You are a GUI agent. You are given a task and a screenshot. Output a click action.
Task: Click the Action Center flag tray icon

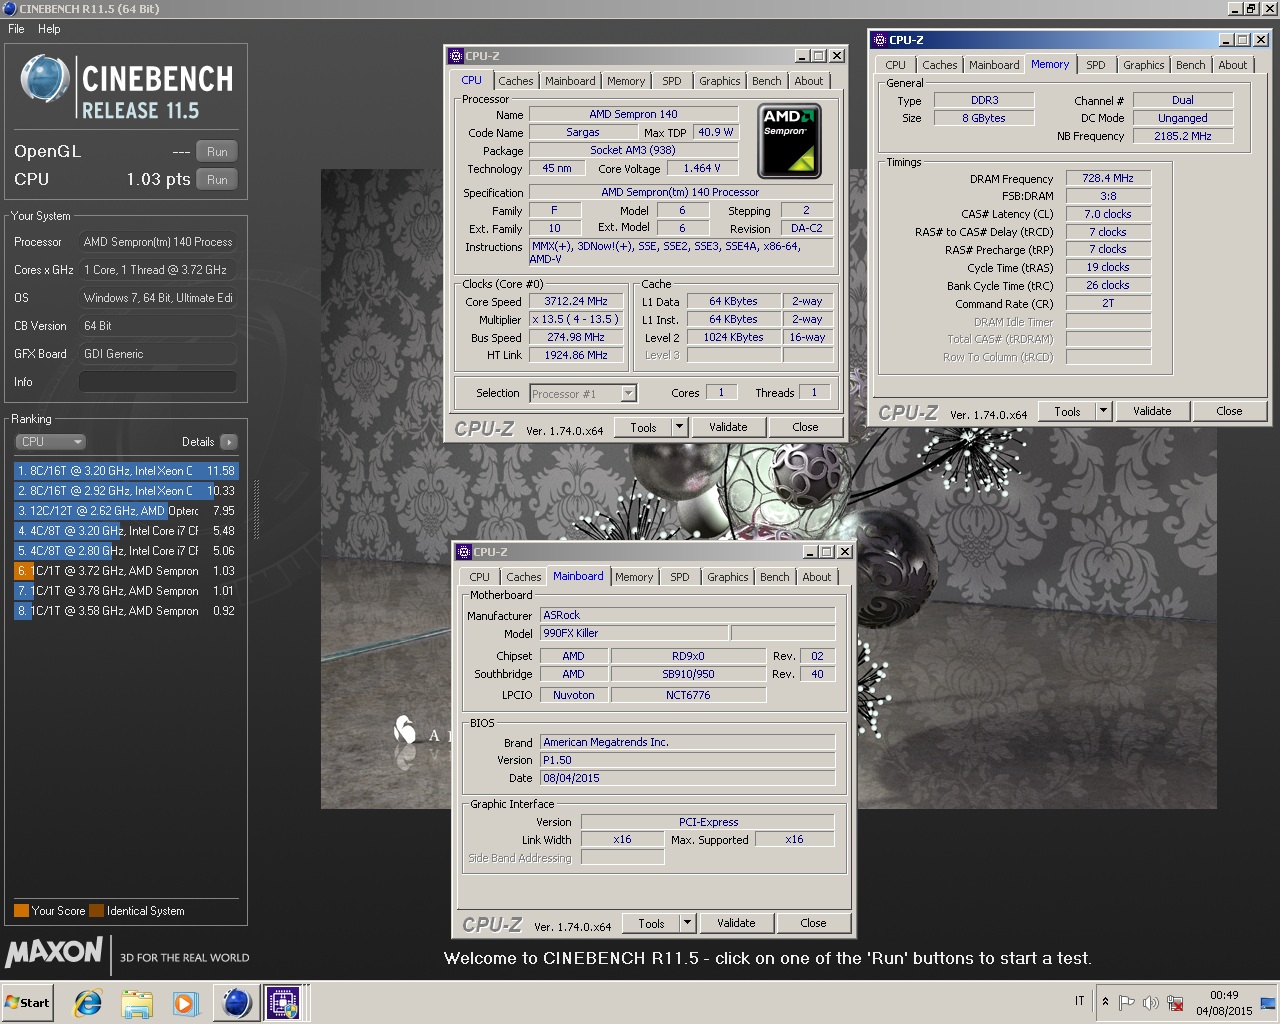click(1127, 1002)
